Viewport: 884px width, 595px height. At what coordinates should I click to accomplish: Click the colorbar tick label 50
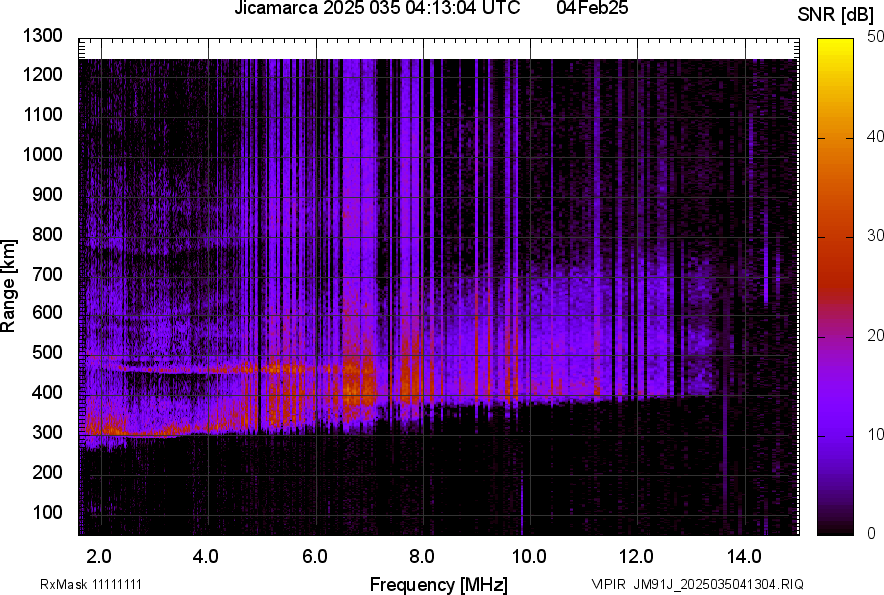coord(876,36)
